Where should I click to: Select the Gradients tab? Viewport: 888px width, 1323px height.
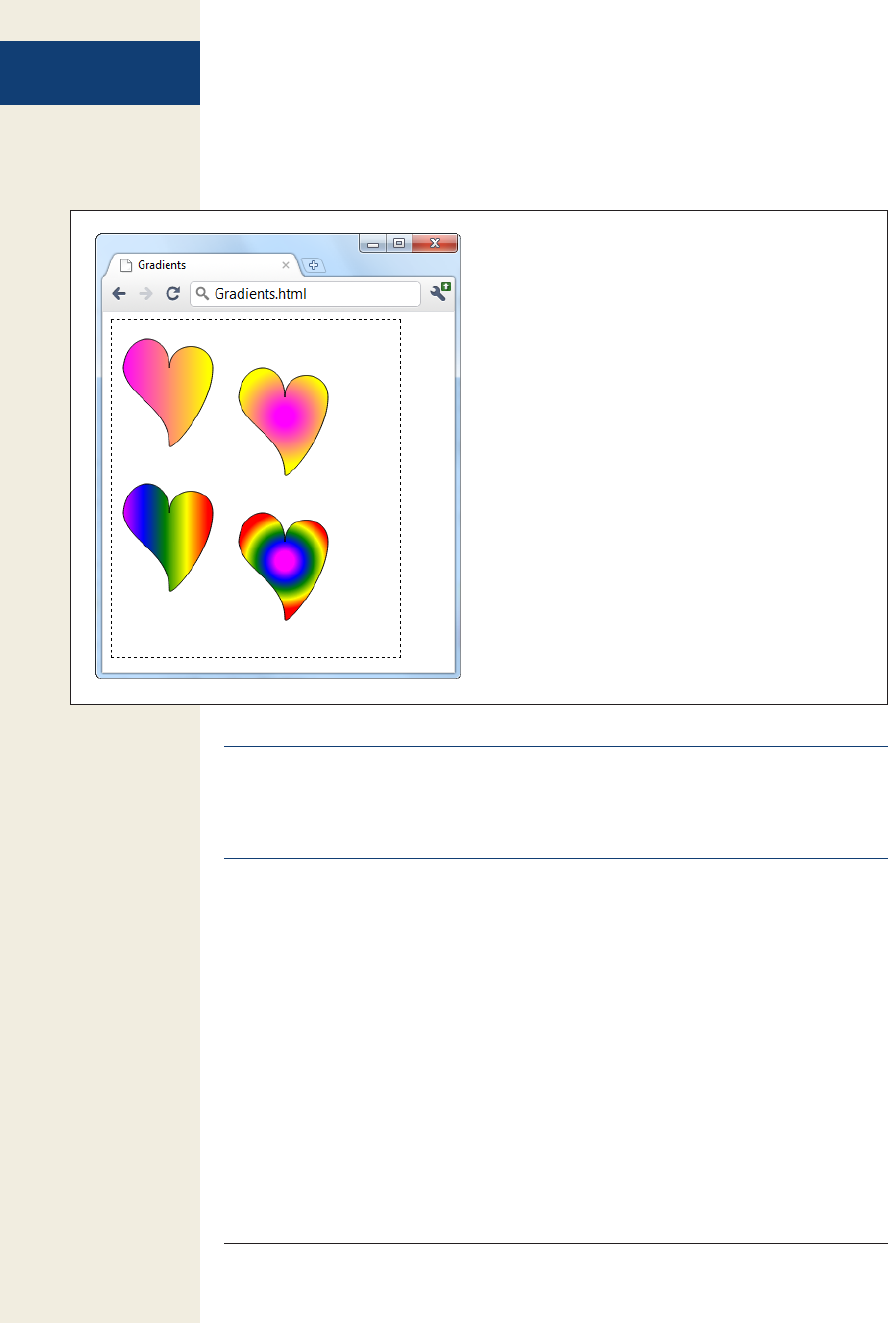pos(204,265)
